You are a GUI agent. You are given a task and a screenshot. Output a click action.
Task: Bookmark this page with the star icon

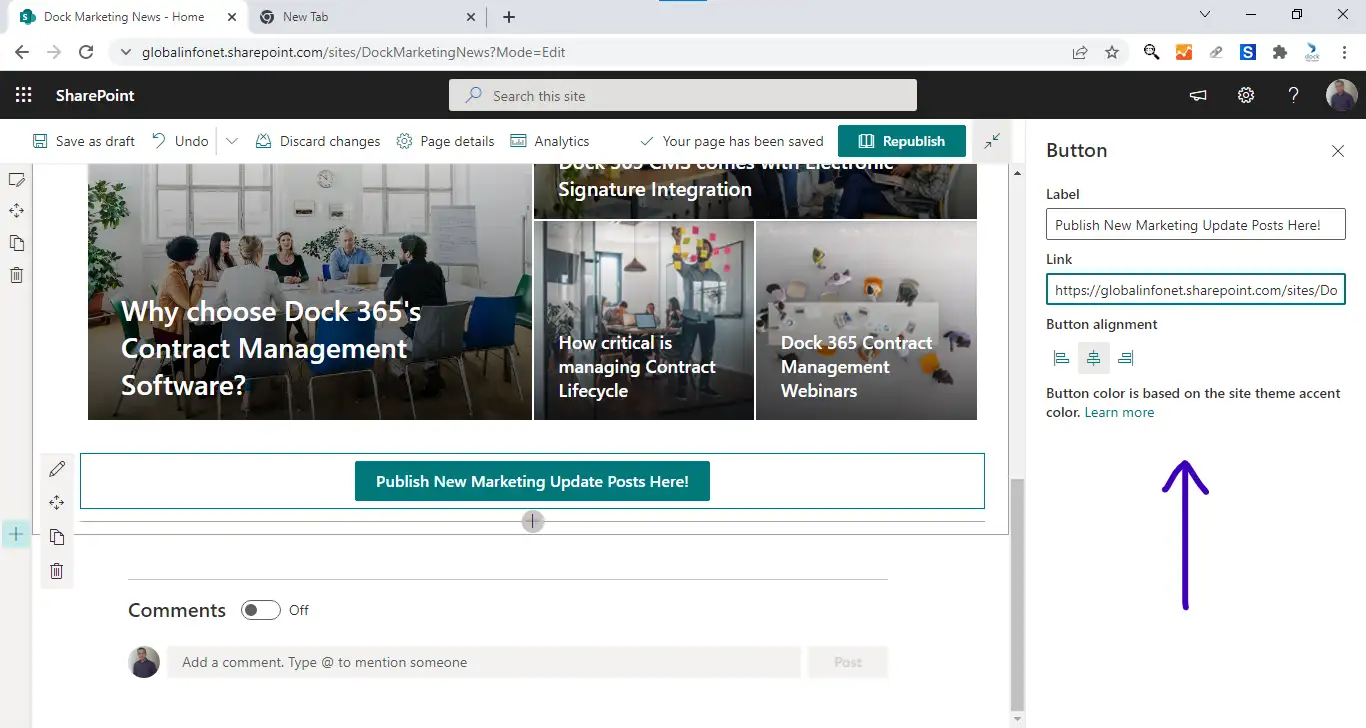(1112, 52)
